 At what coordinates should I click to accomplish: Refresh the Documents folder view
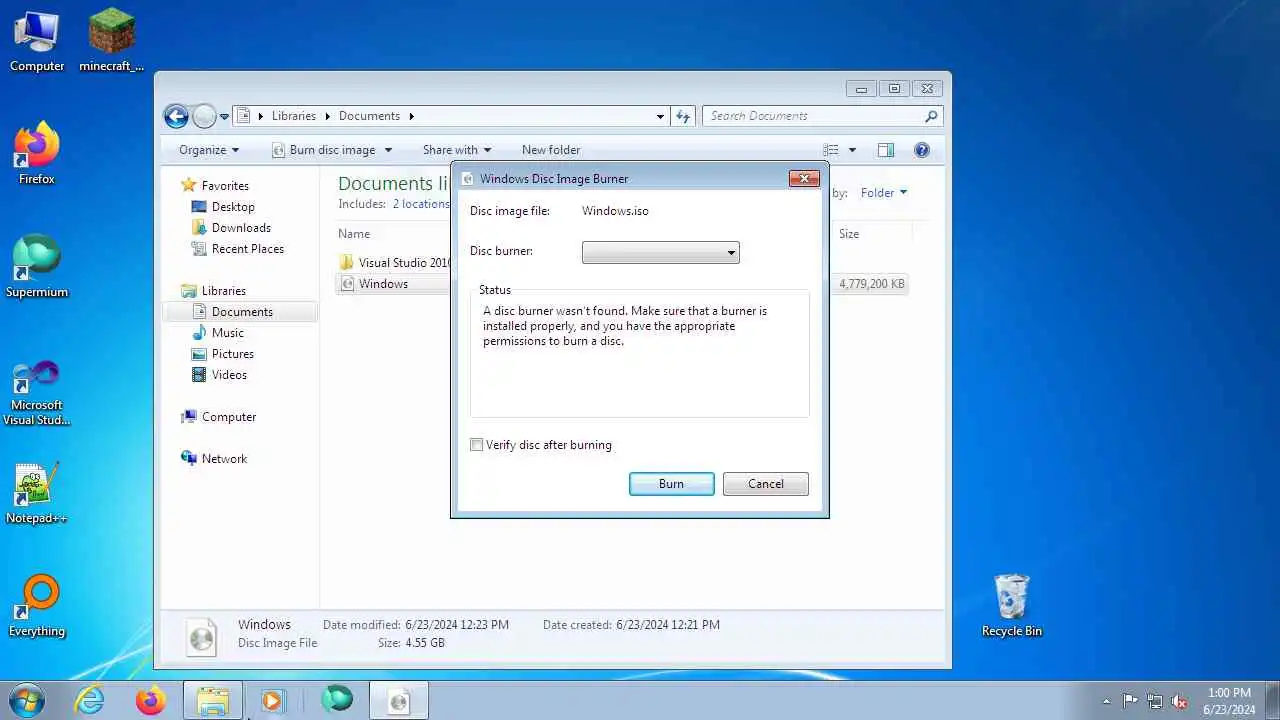coord(683,116)
